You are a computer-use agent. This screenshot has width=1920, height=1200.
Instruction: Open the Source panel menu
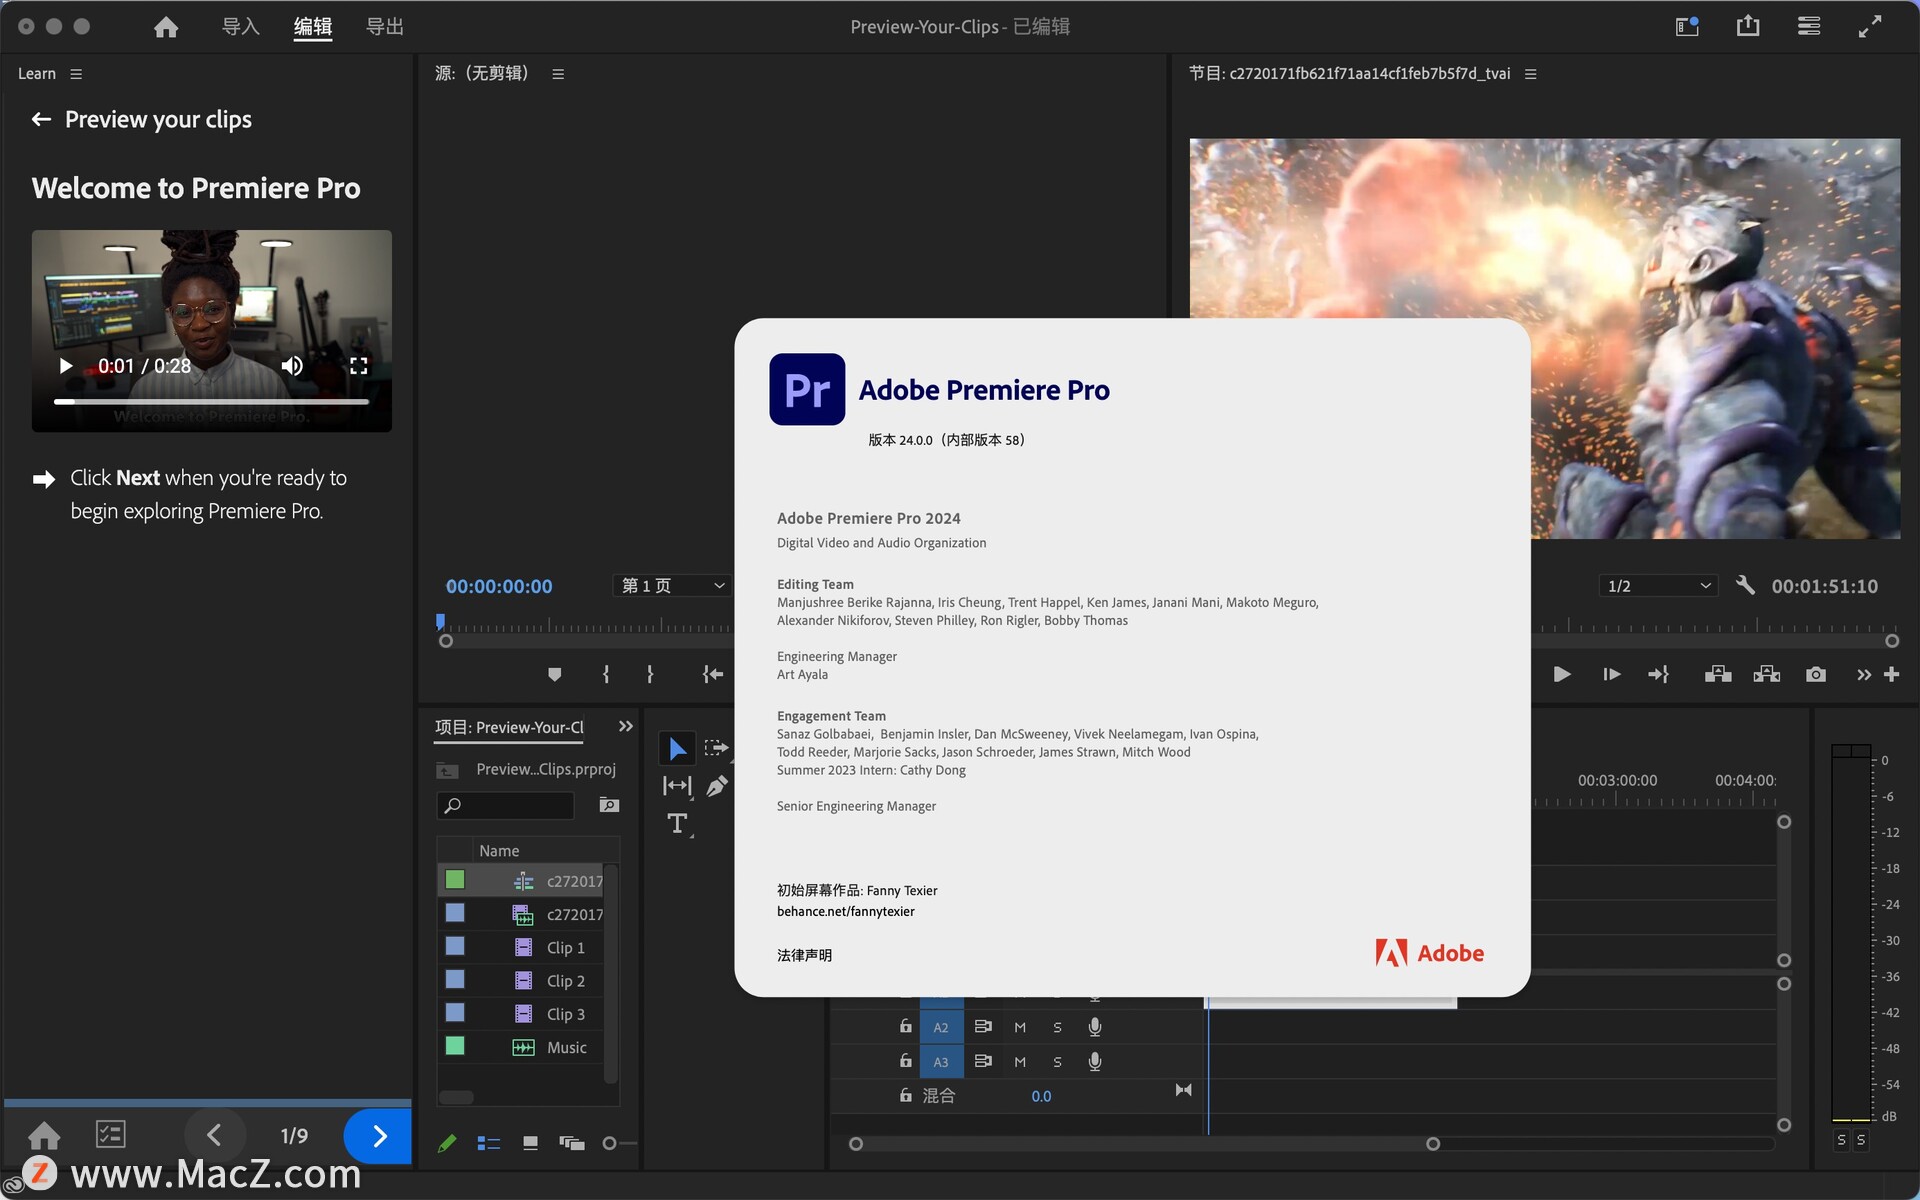[558, 74]
